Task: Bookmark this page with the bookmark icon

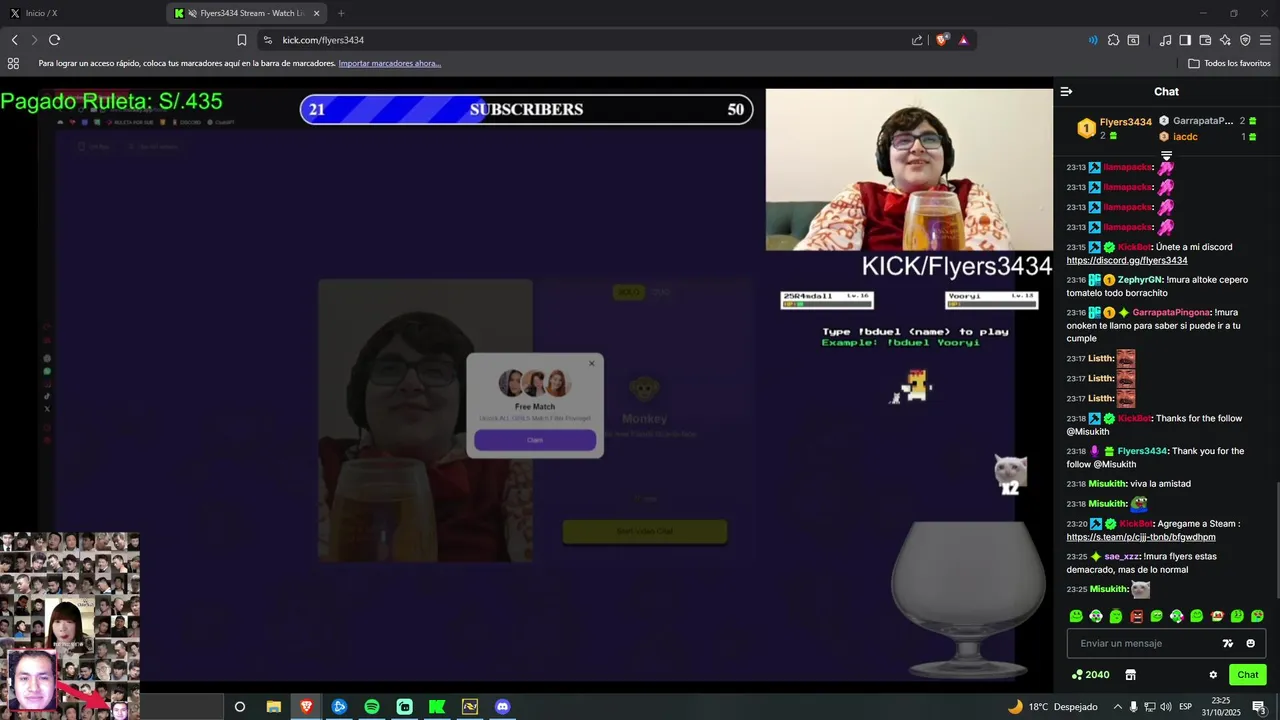Action: point(241,40)
